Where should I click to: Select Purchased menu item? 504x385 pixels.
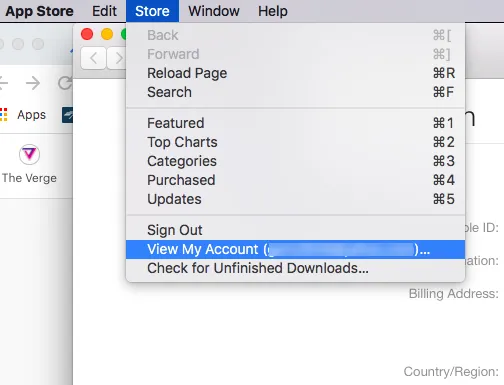point(295,180)
